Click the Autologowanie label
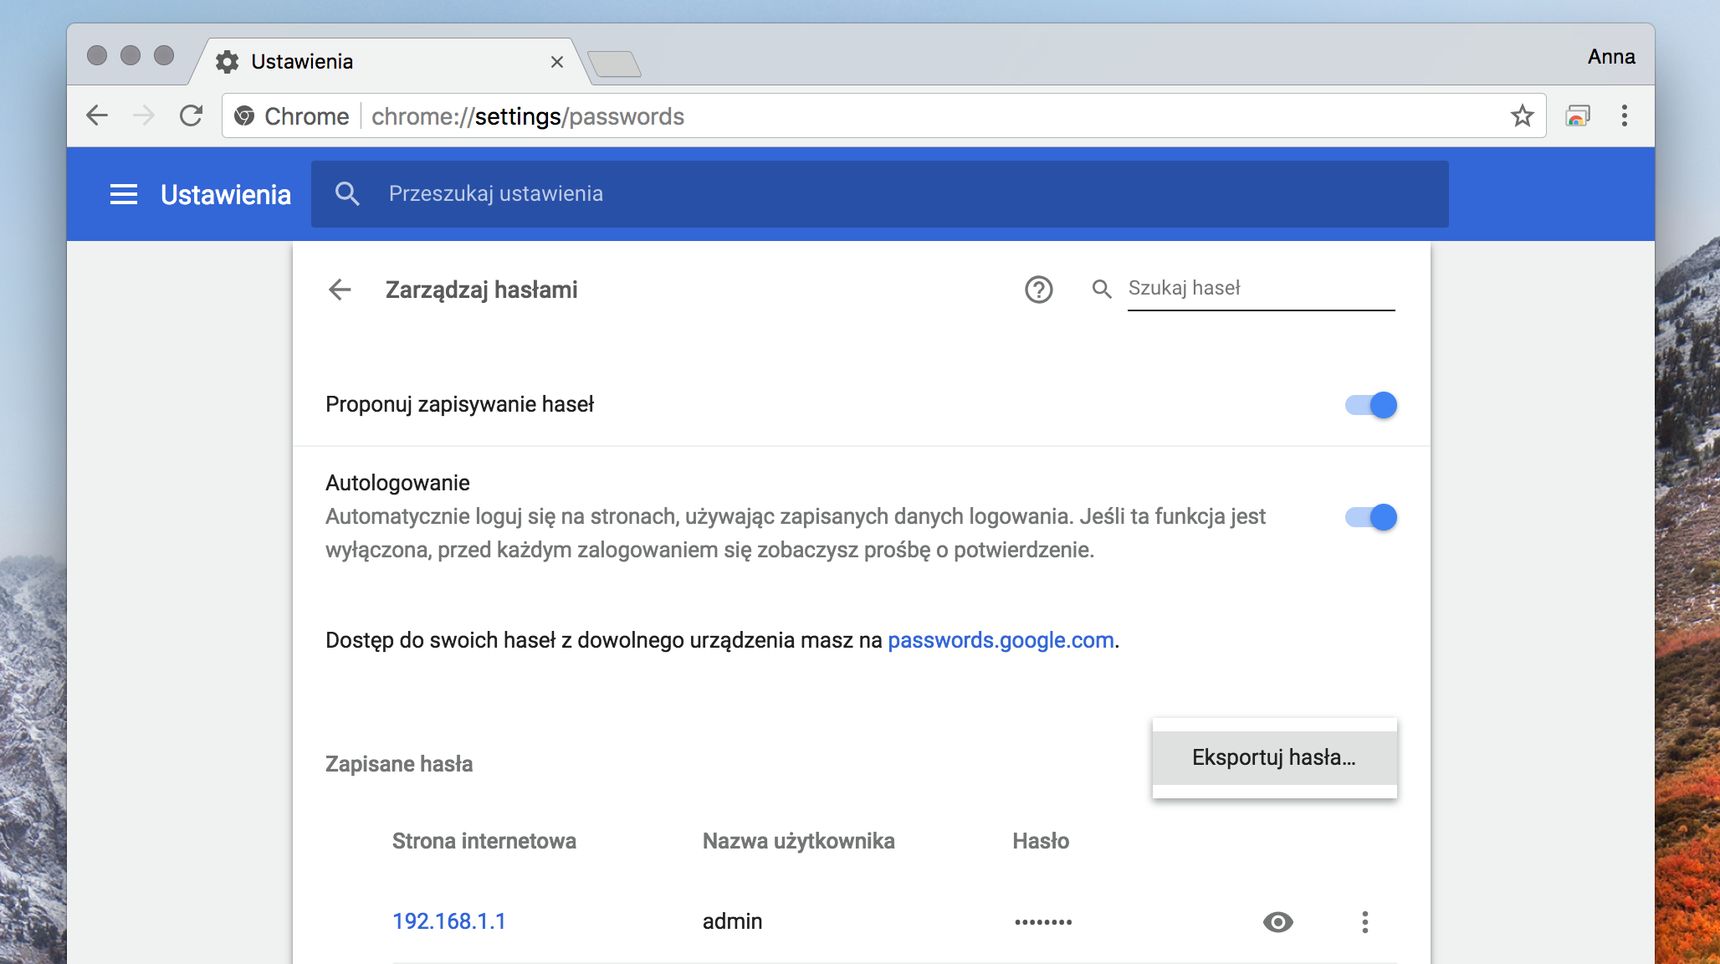 pos(397,483)
